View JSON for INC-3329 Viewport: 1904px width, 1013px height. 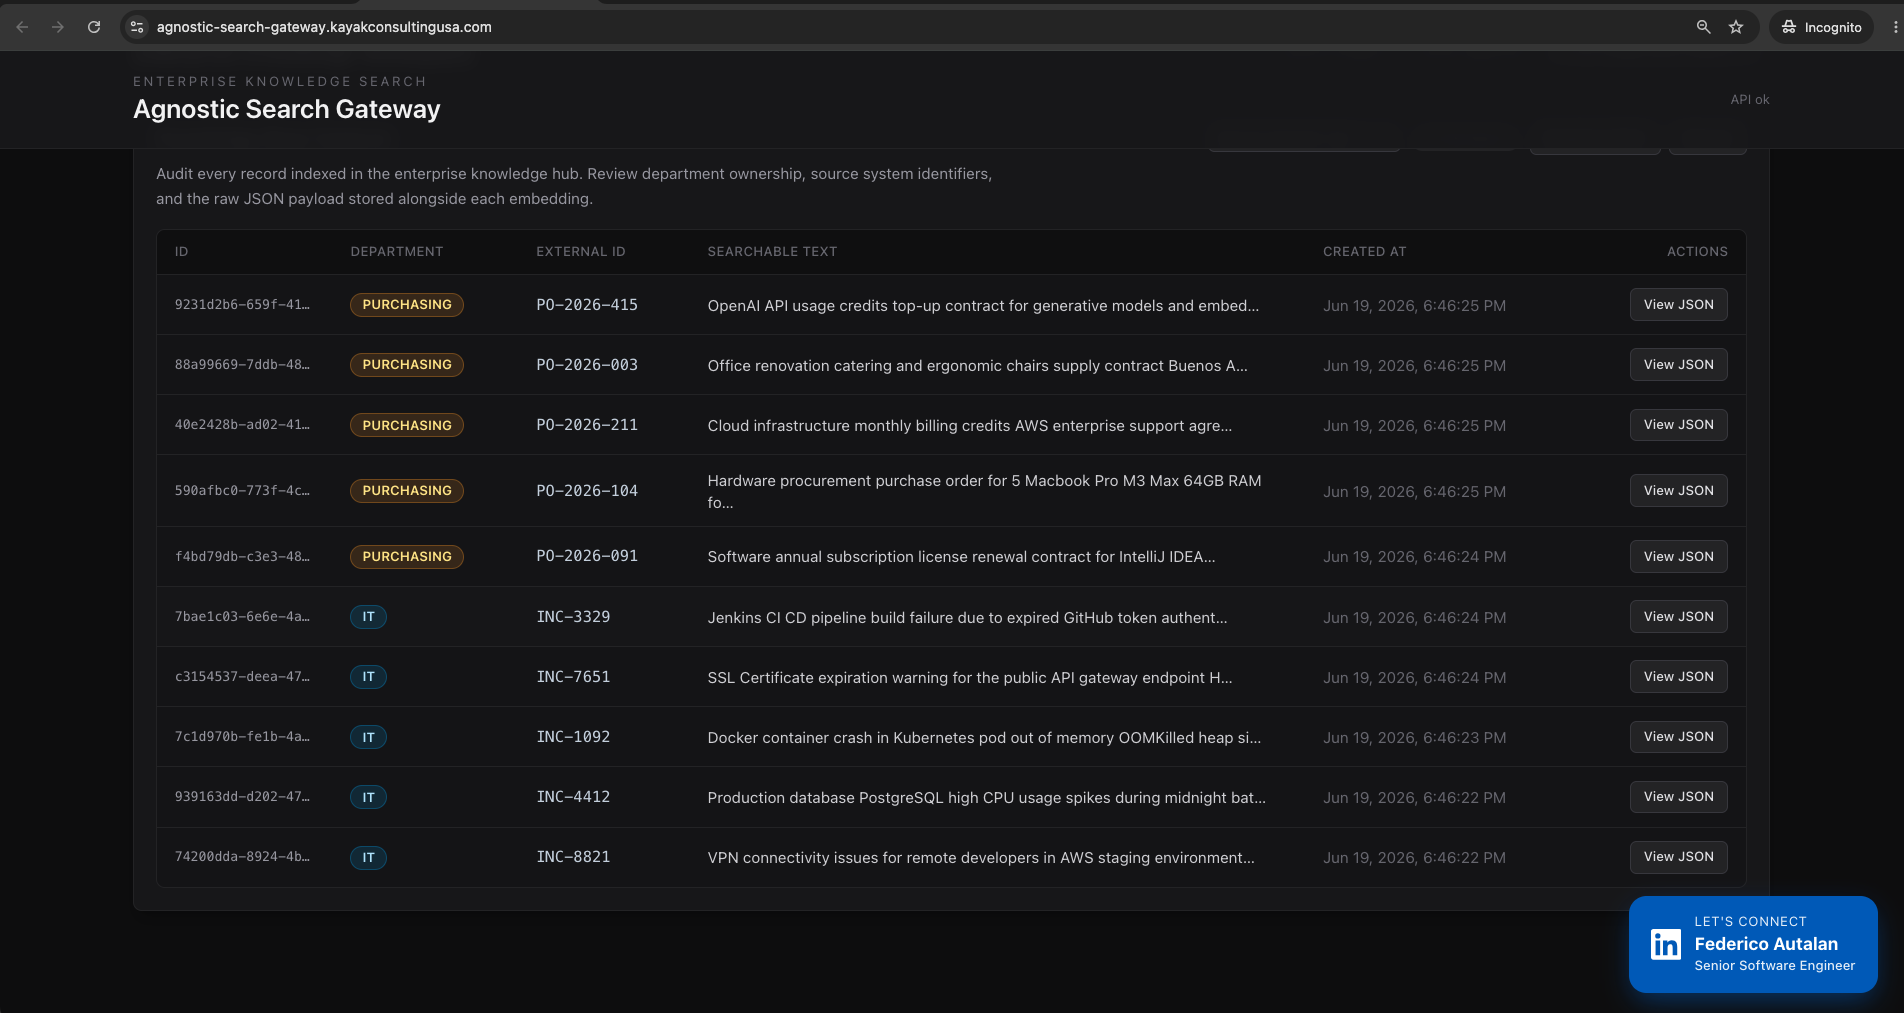1678,617
